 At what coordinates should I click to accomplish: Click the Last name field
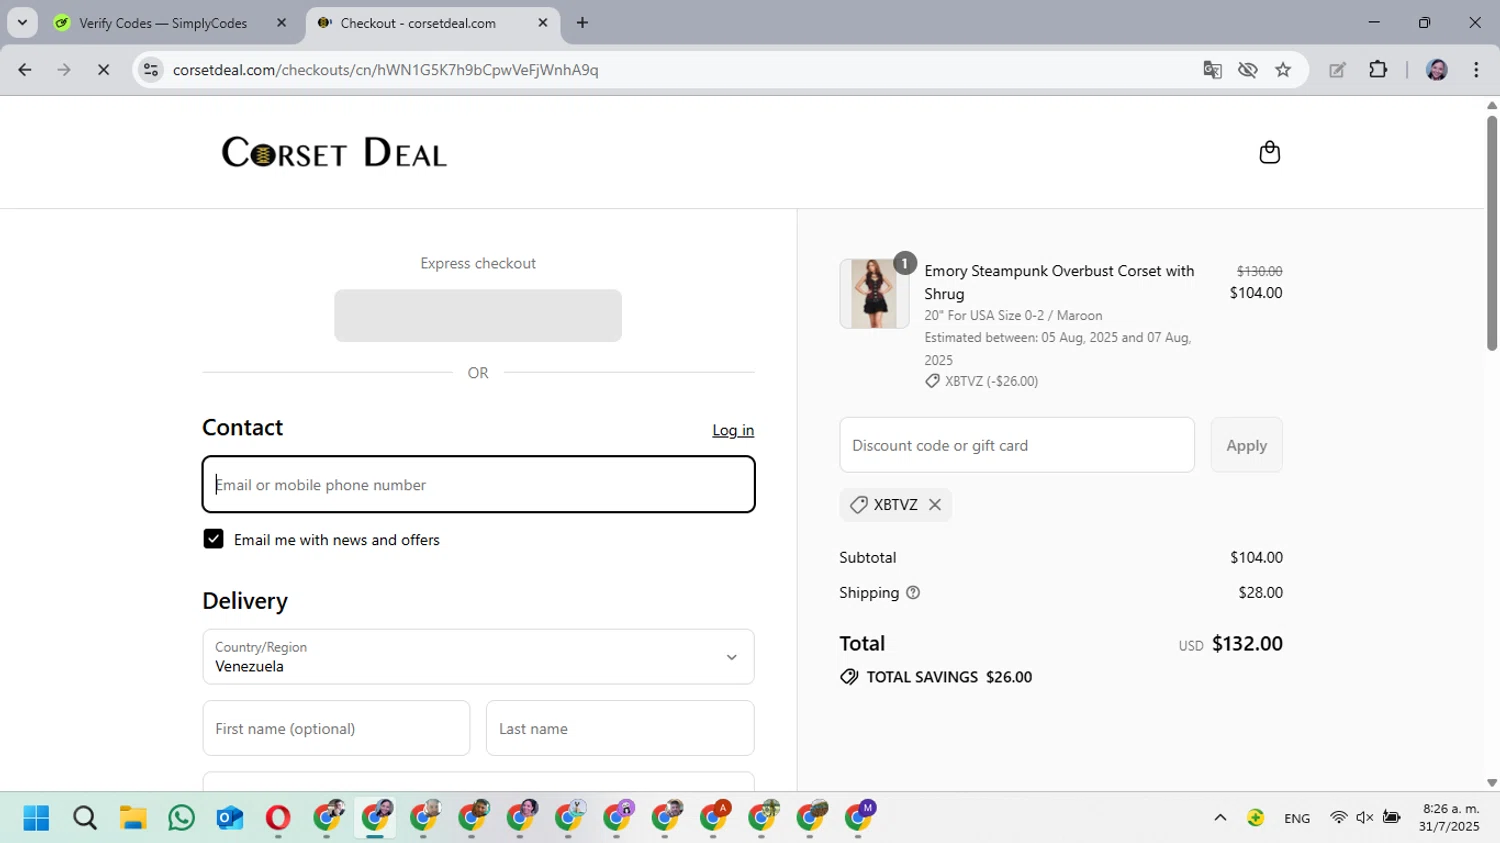[x=620, y=728]
